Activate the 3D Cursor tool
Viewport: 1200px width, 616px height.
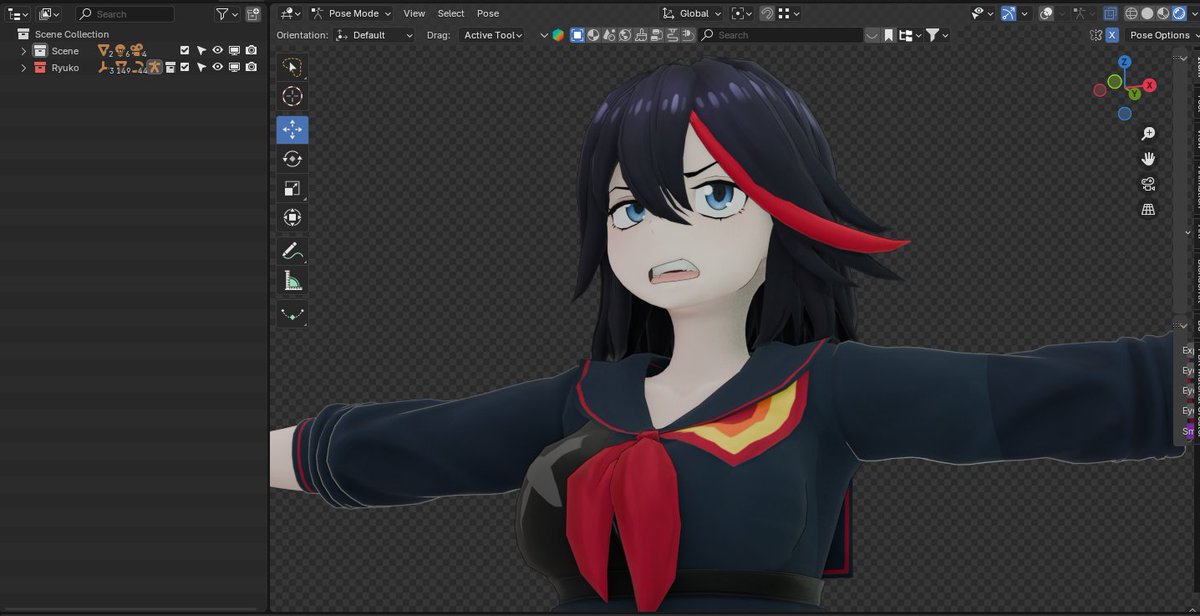(x=292, y=96)
